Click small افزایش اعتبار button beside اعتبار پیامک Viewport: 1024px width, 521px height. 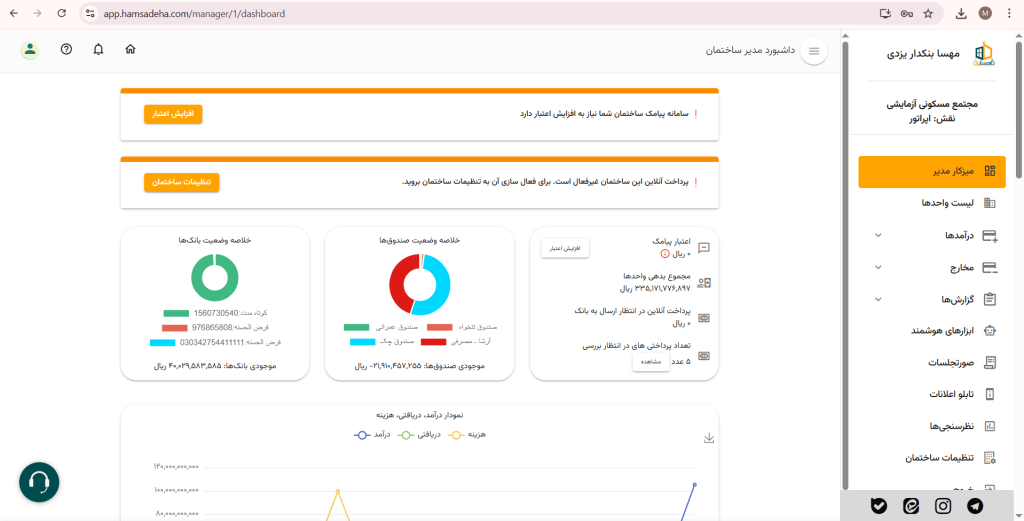point(565,249)
